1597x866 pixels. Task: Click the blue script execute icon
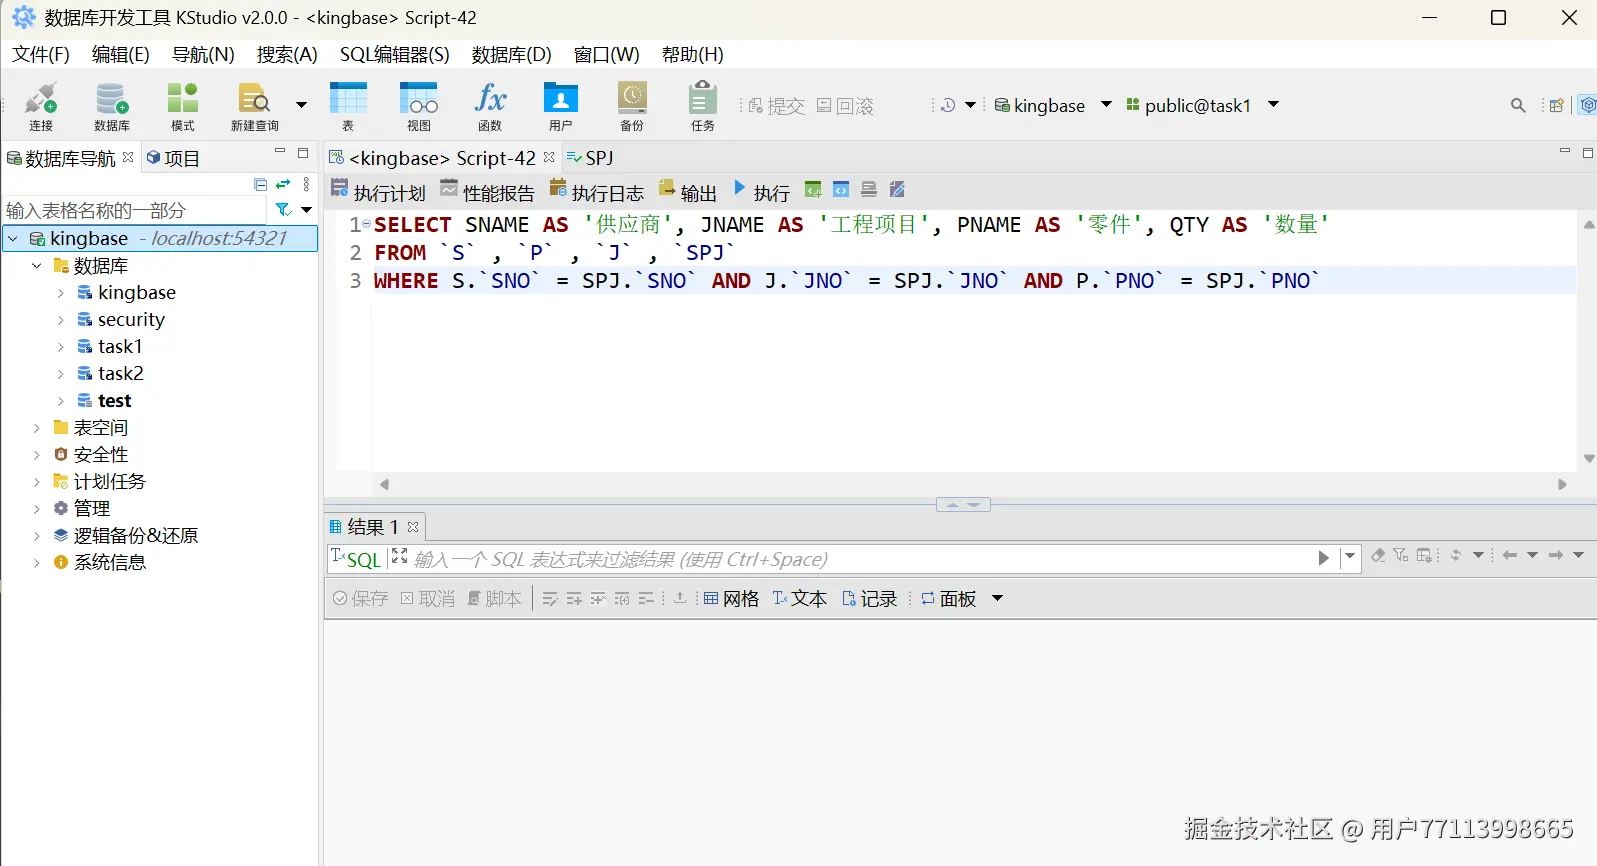841,190
